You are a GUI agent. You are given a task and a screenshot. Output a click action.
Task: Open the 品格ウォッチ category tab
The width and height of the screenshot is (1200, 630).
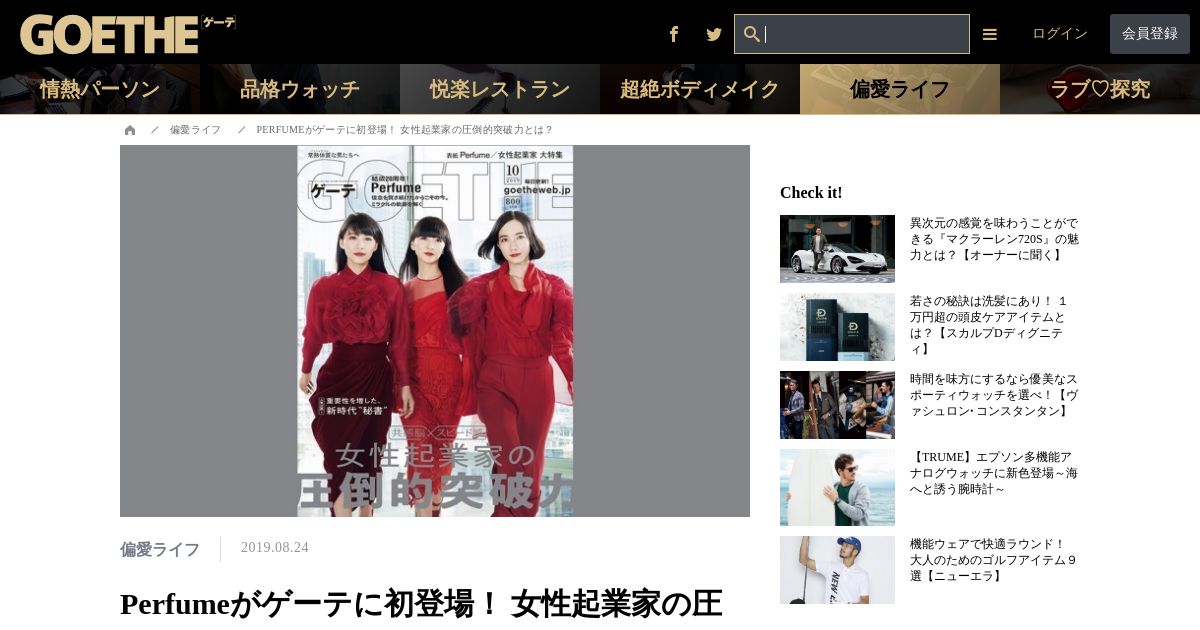tap(300, 89)
